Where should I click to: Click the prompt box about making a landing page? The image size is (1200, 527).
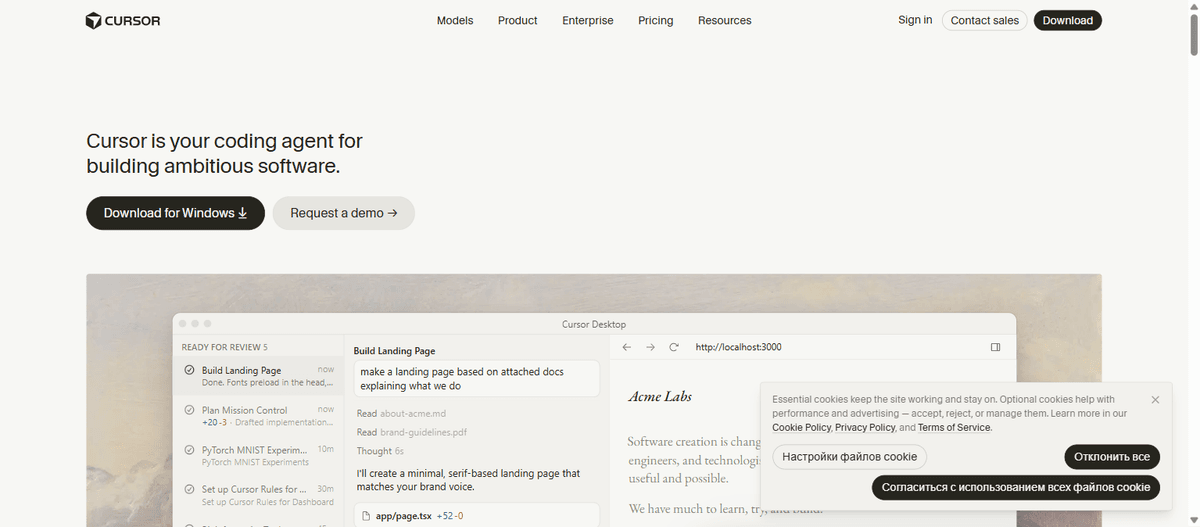point(476,379)
